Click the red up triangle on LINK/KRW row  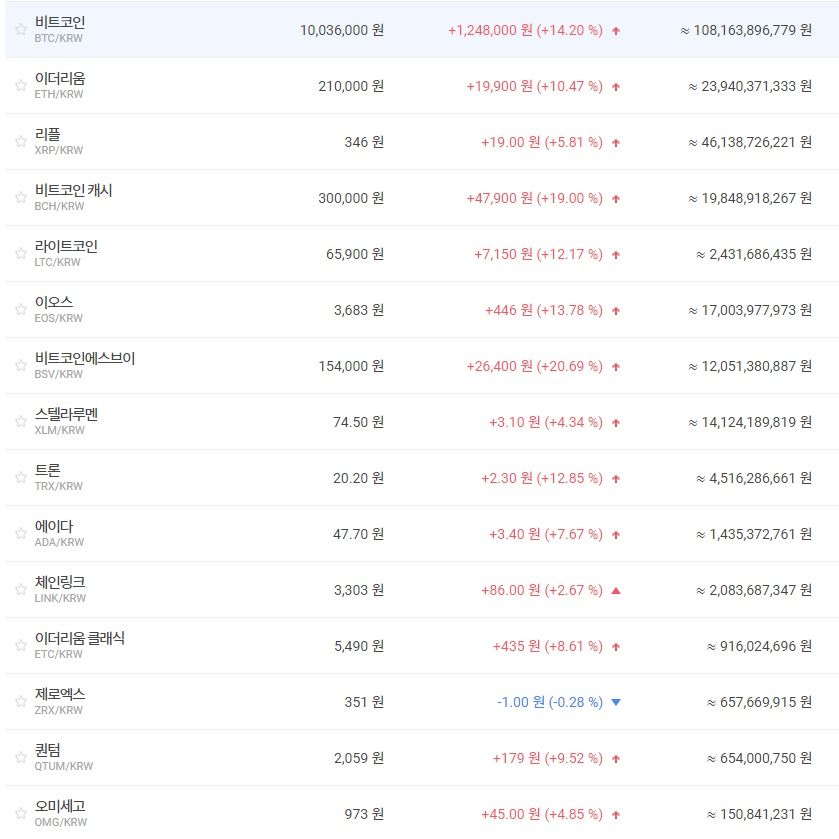click(x=616, y=590)
